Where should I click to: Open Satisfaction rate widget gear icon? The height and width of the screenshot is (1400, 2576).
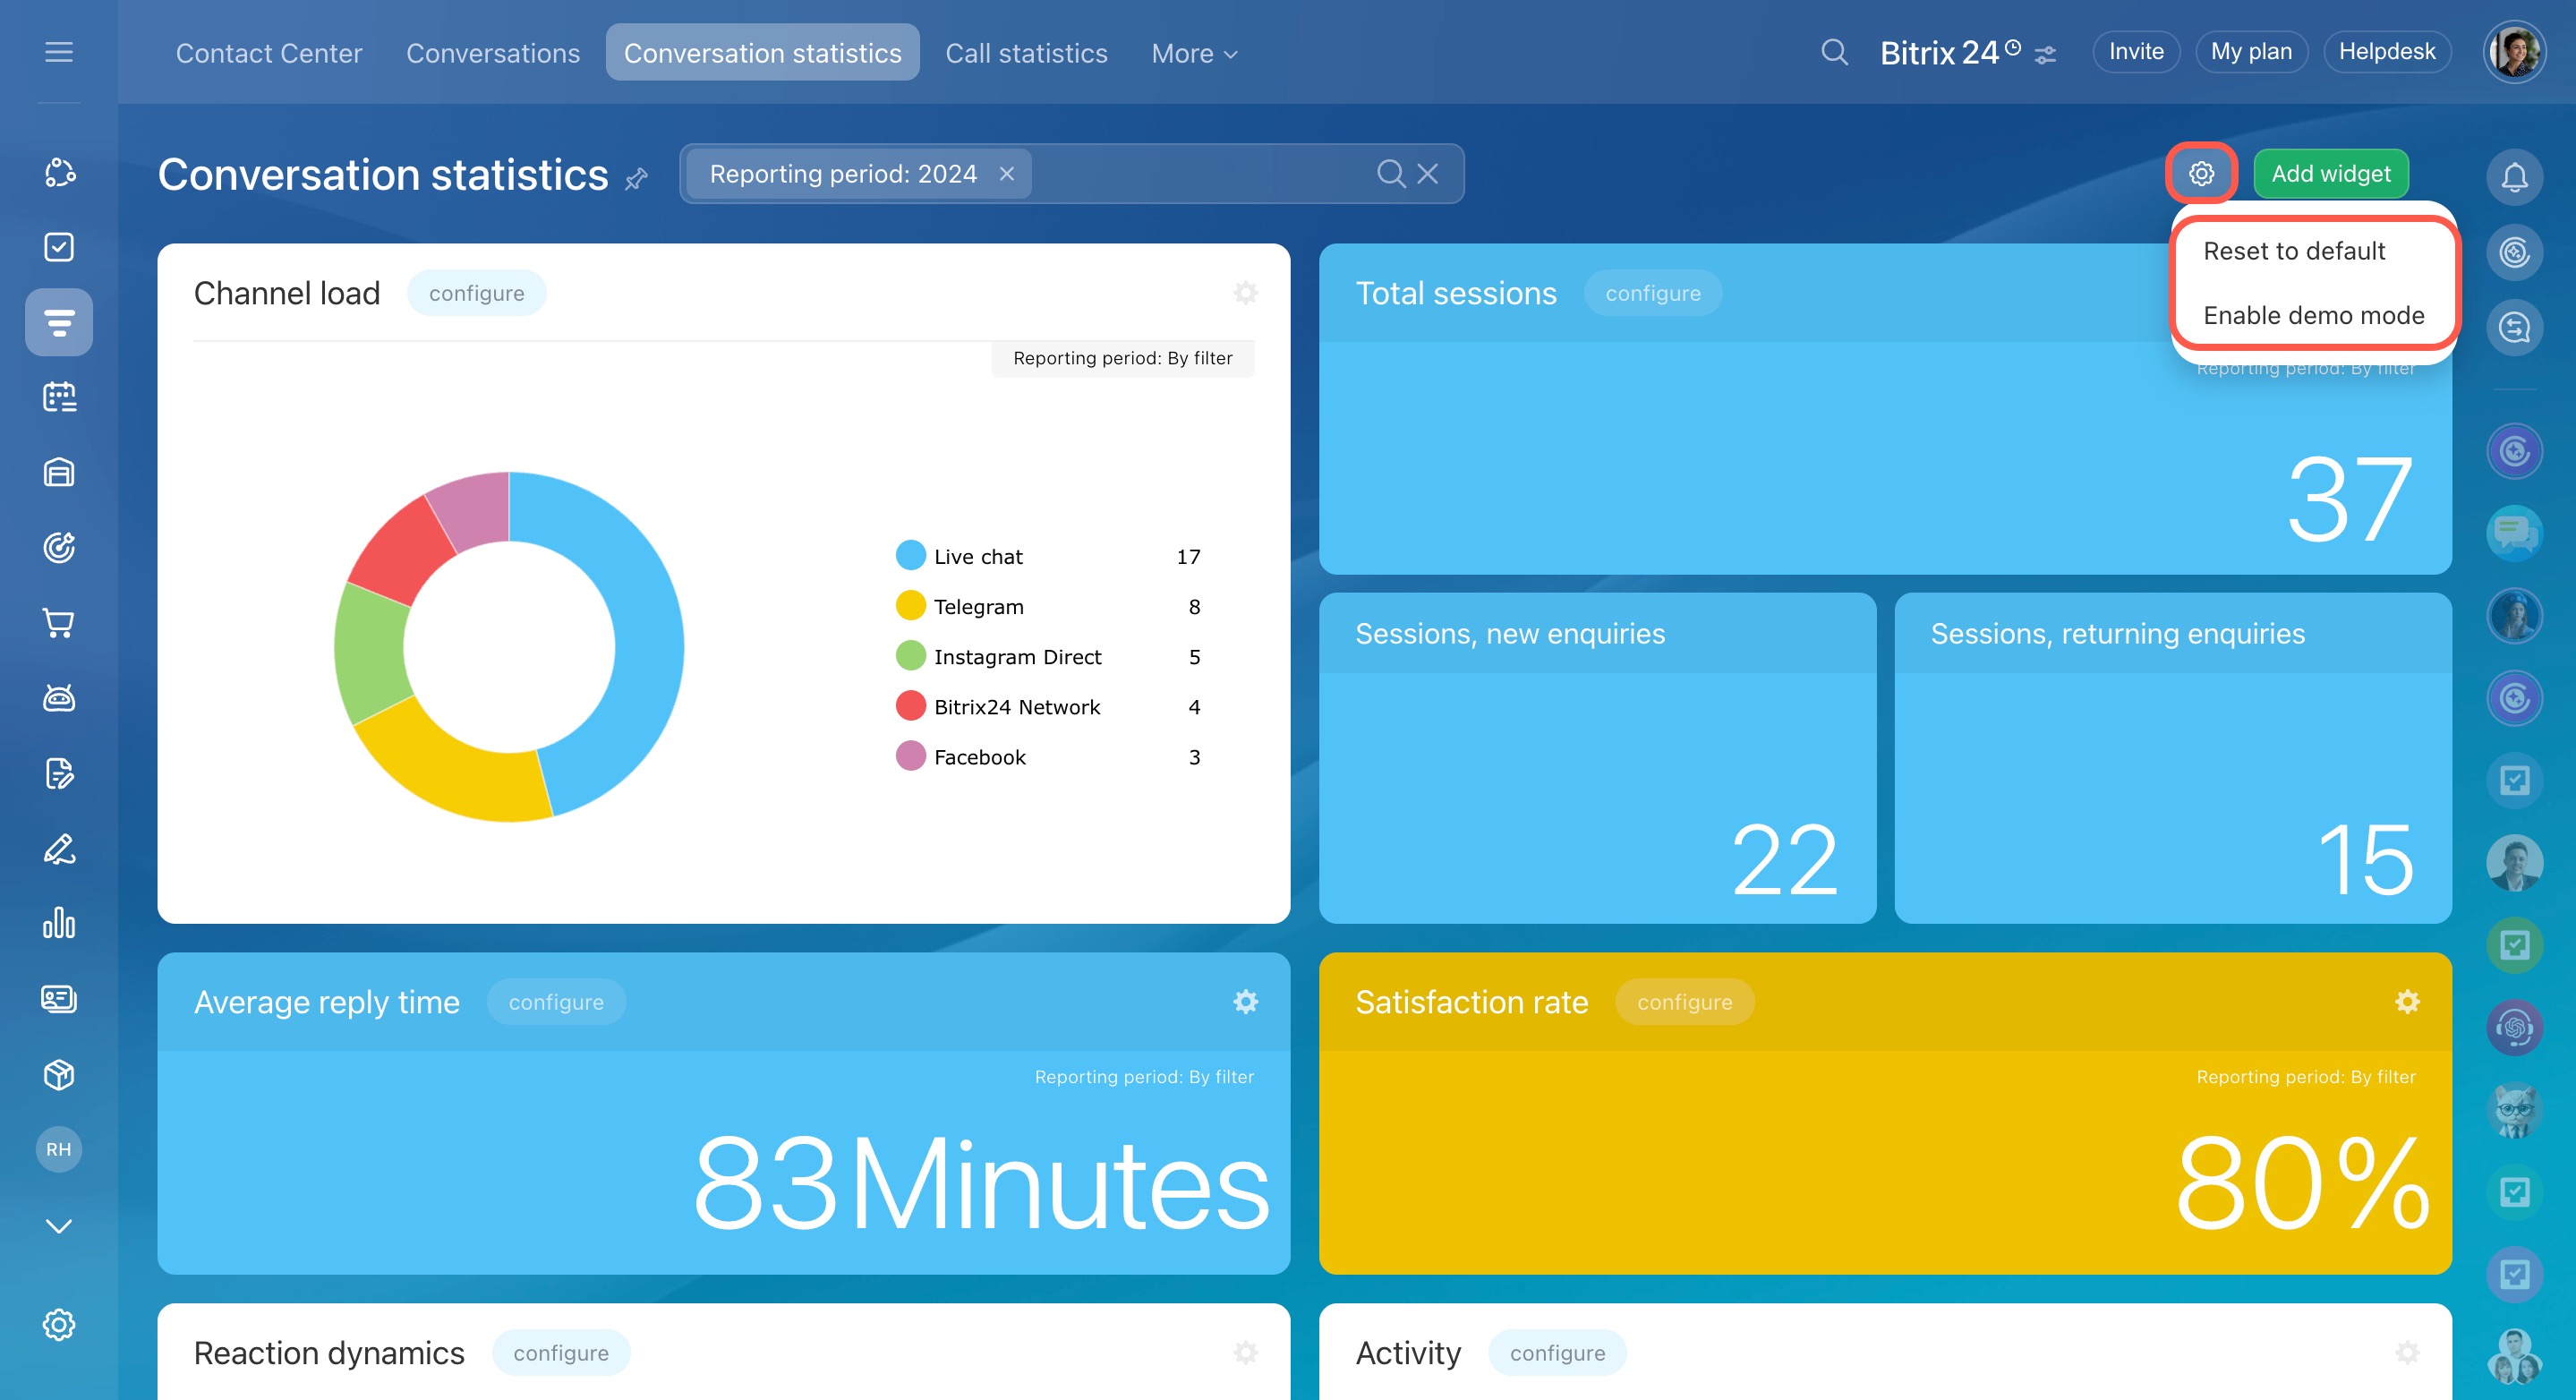(2407, 1002)
